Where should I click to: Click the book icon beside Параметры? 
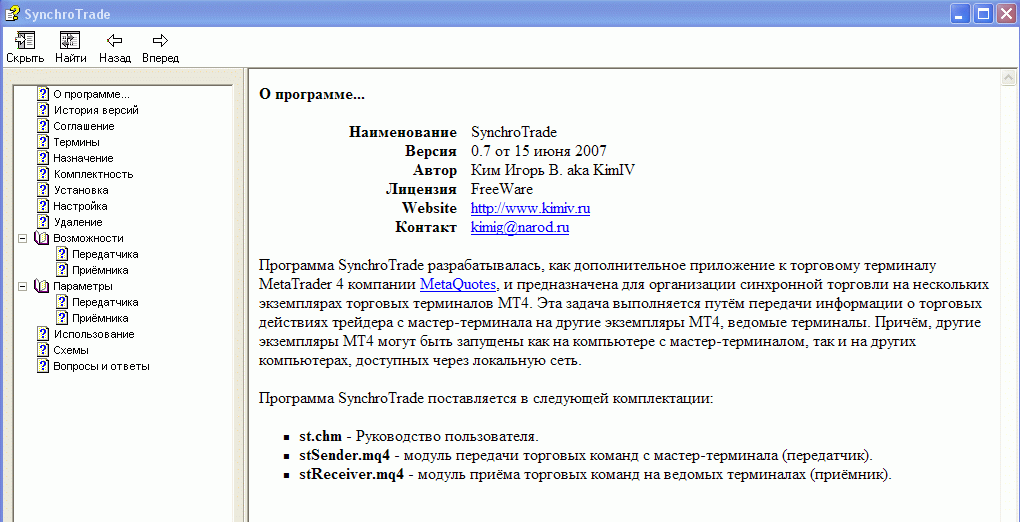[42, 286]
